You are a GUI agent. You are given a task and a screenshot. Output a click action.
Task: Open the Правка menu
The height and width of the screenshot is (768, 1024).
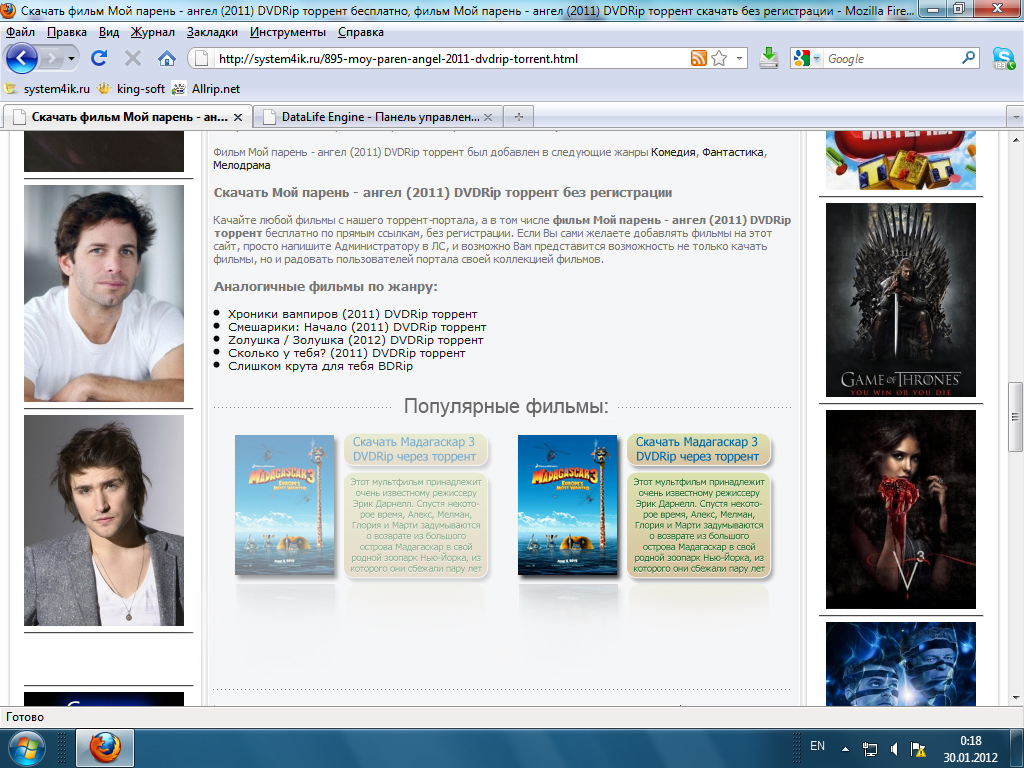click(67, 32)
